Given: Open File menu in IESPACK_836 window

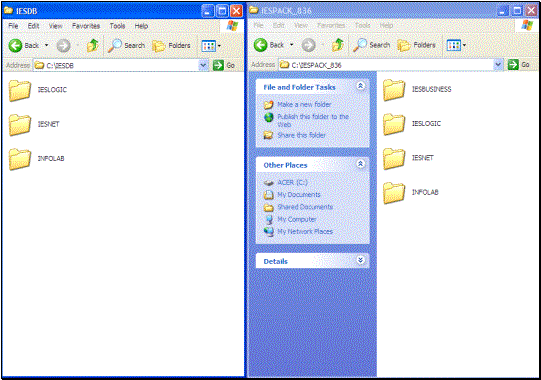Looking at the screenshot, I should [x=258, y=26].
